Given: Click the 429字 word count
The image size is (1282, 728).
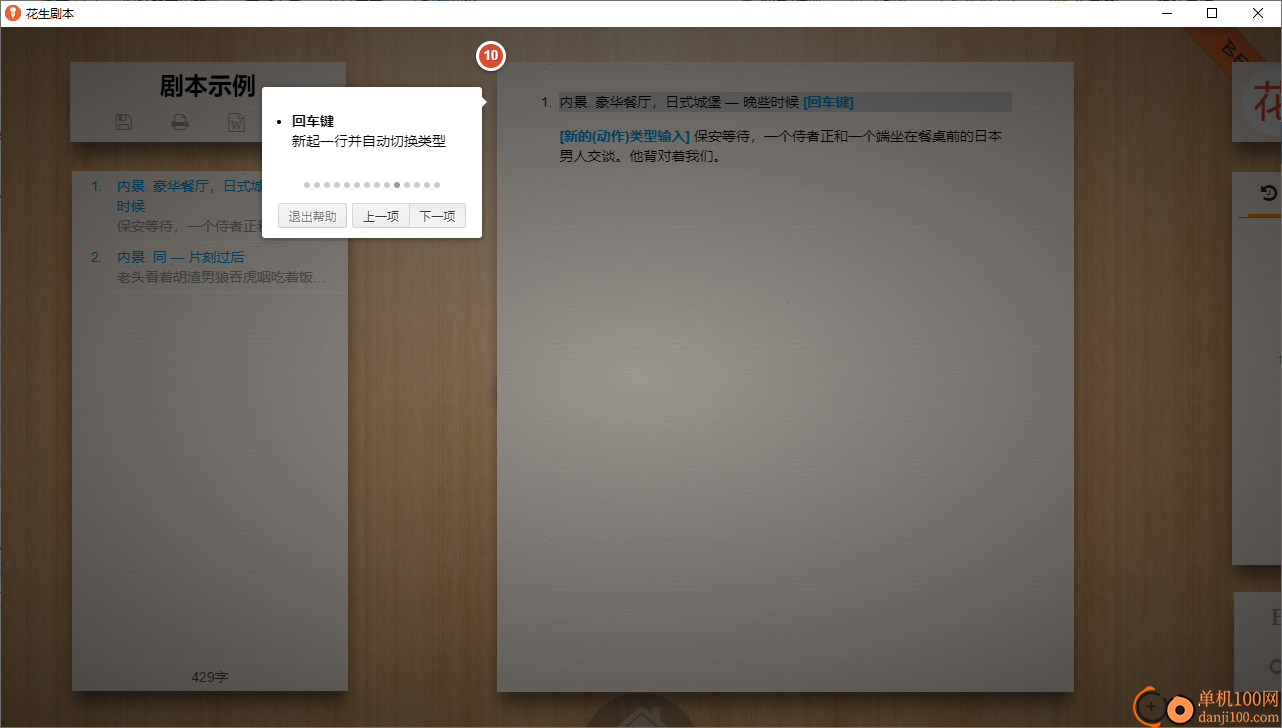Looking at the screenshot, I should [210, 677].
